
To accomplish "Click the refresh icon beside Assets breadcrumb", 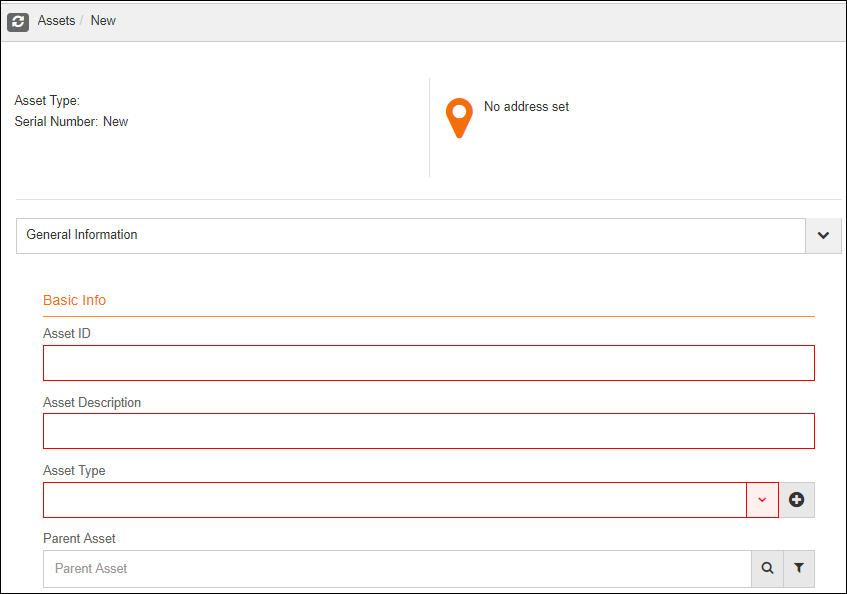I will (x=18, y=22).
